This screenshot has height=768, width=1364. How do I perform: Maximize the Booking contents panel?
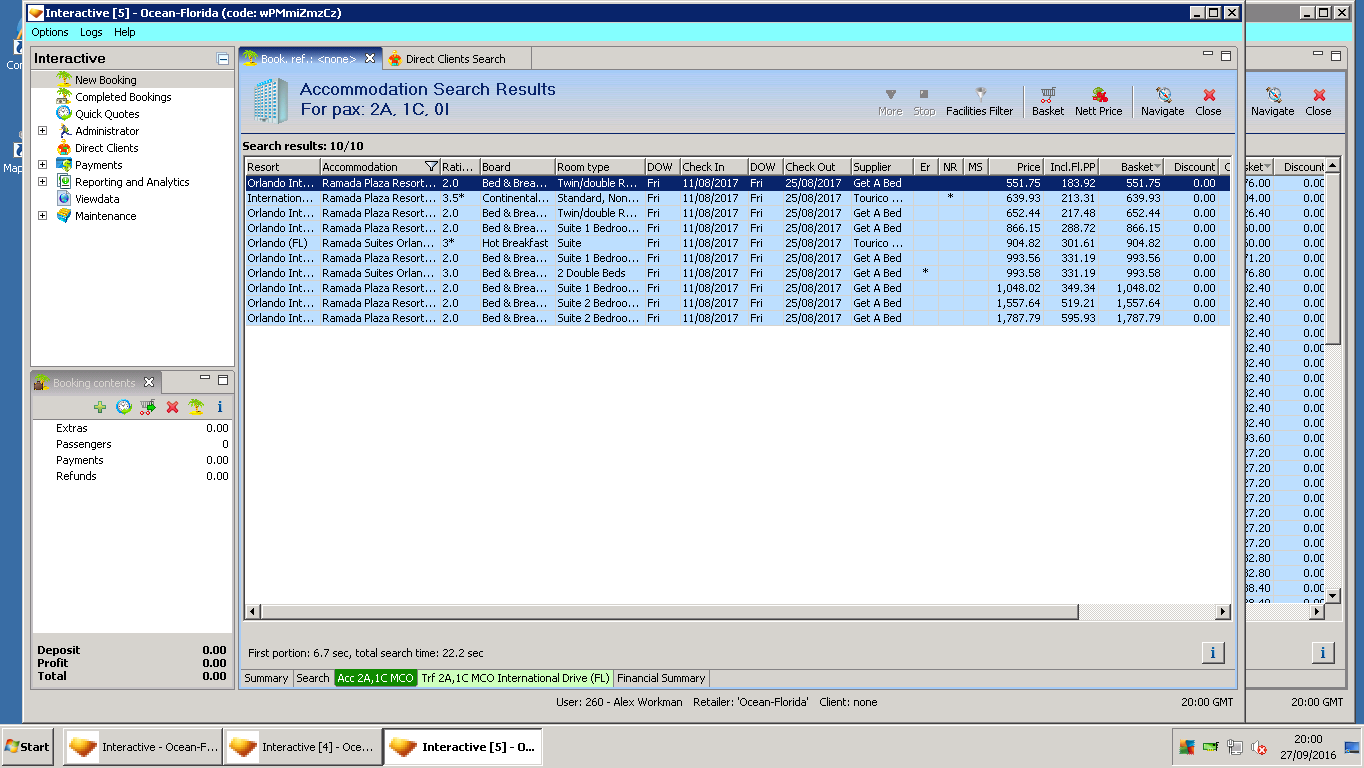pos(223,380)
